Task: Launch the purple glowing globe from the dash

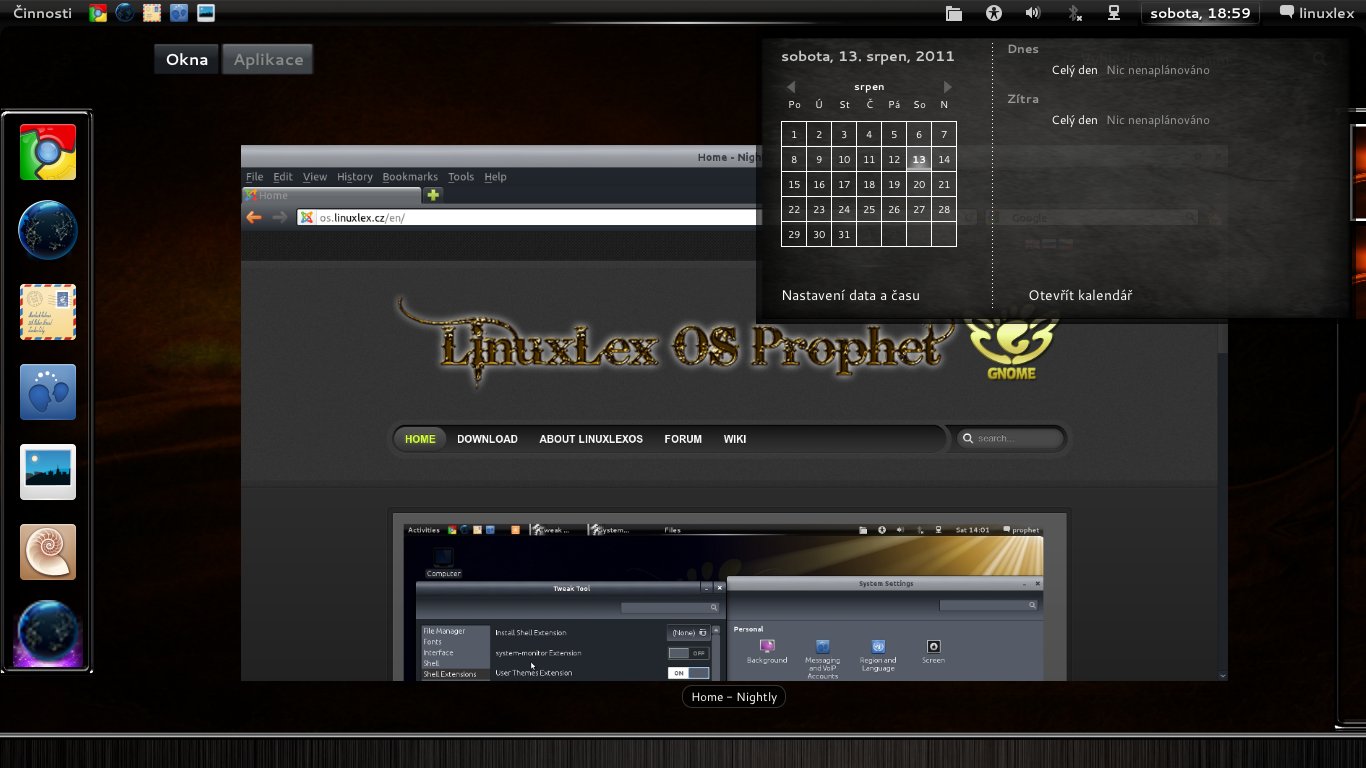Action: coord(48,634)
